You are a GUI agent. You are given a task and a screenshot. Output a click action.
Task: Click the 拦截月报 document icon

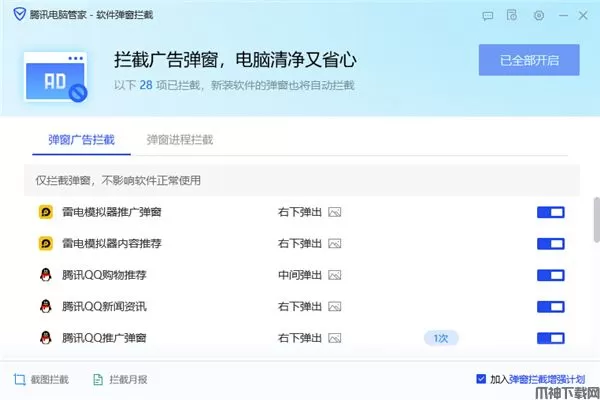[x=98, y=379]
